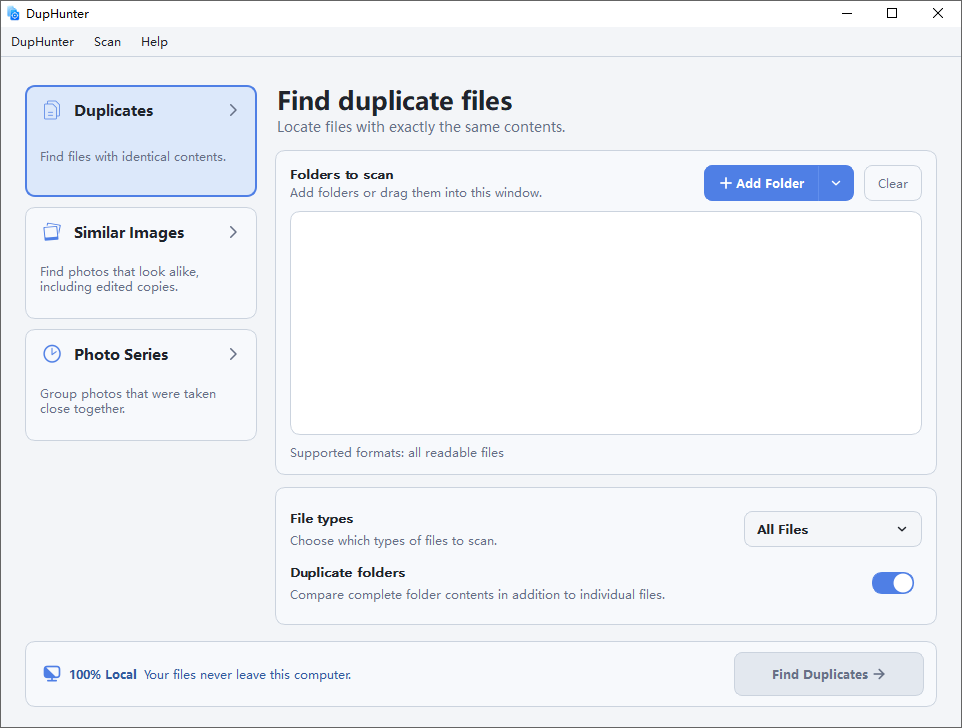962x728 pixels.
Task: Click the 100% Local monitor icon
Action: tap(52, 674)
